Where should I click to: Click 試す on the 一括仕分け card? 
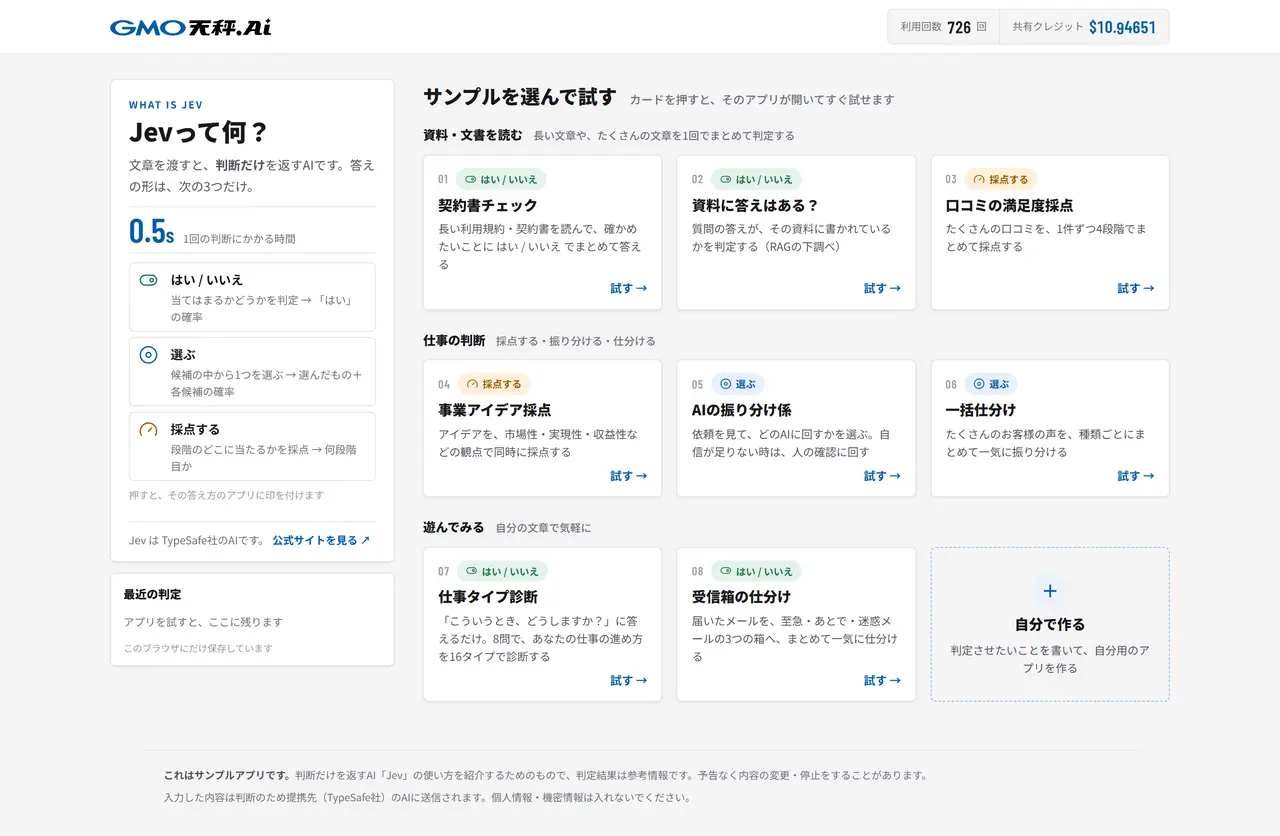(1136, 476)
